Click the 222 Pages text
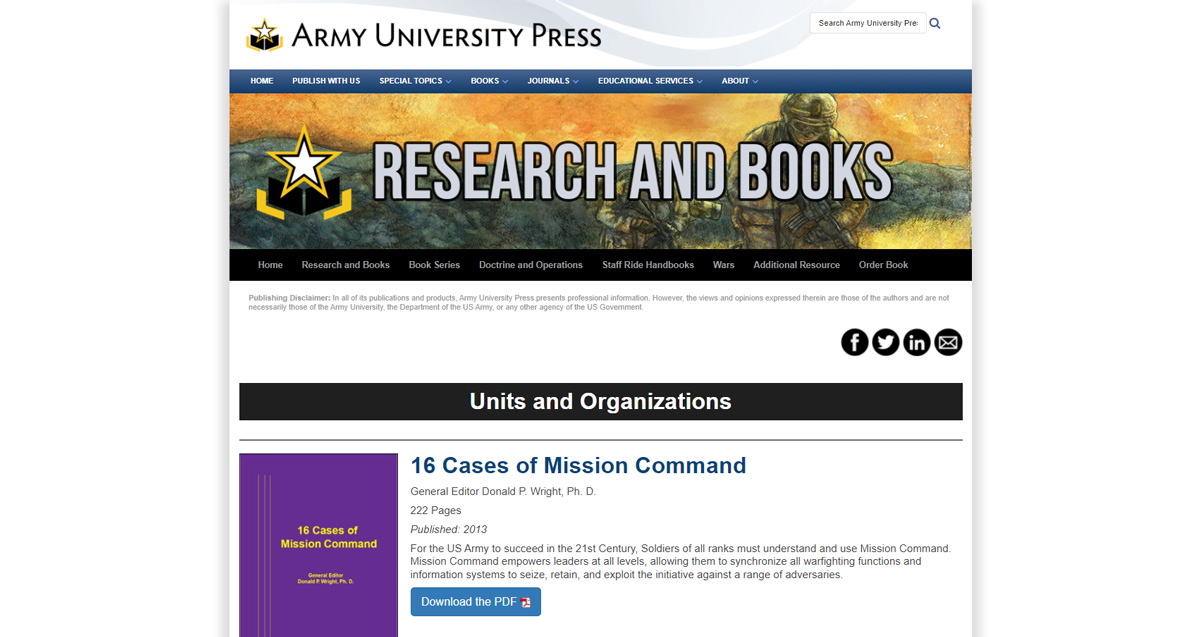This screenshot has height=637, width=1200. tap(436, 510)
